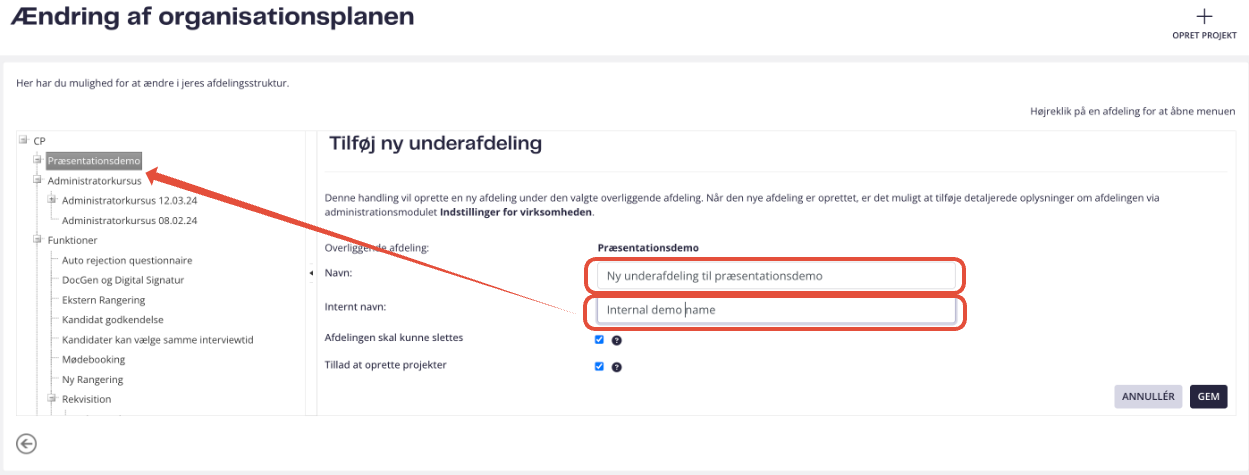
Task: Collapse the Funktioner tree node
Action: tap(38, 240)
